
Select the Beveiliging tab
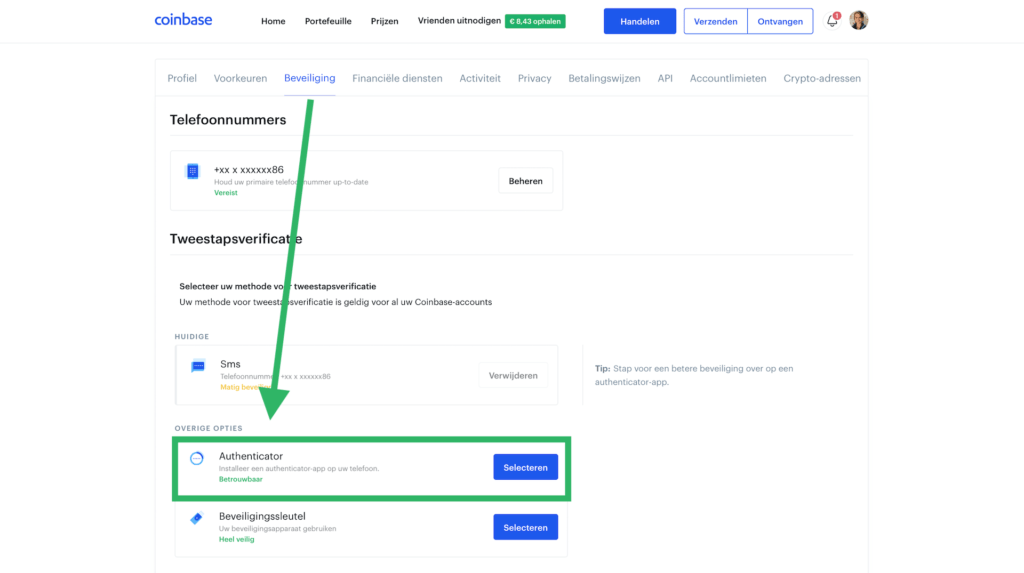pos(310,78)
